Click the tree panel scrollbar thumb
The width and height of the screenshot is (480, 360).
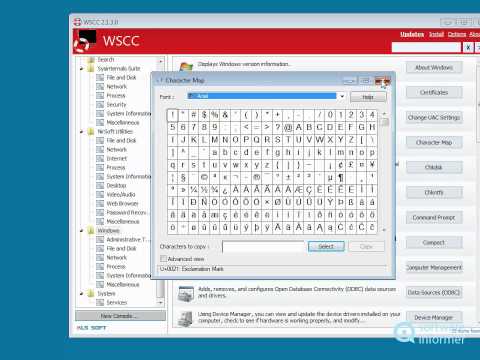tap(161, 289)
